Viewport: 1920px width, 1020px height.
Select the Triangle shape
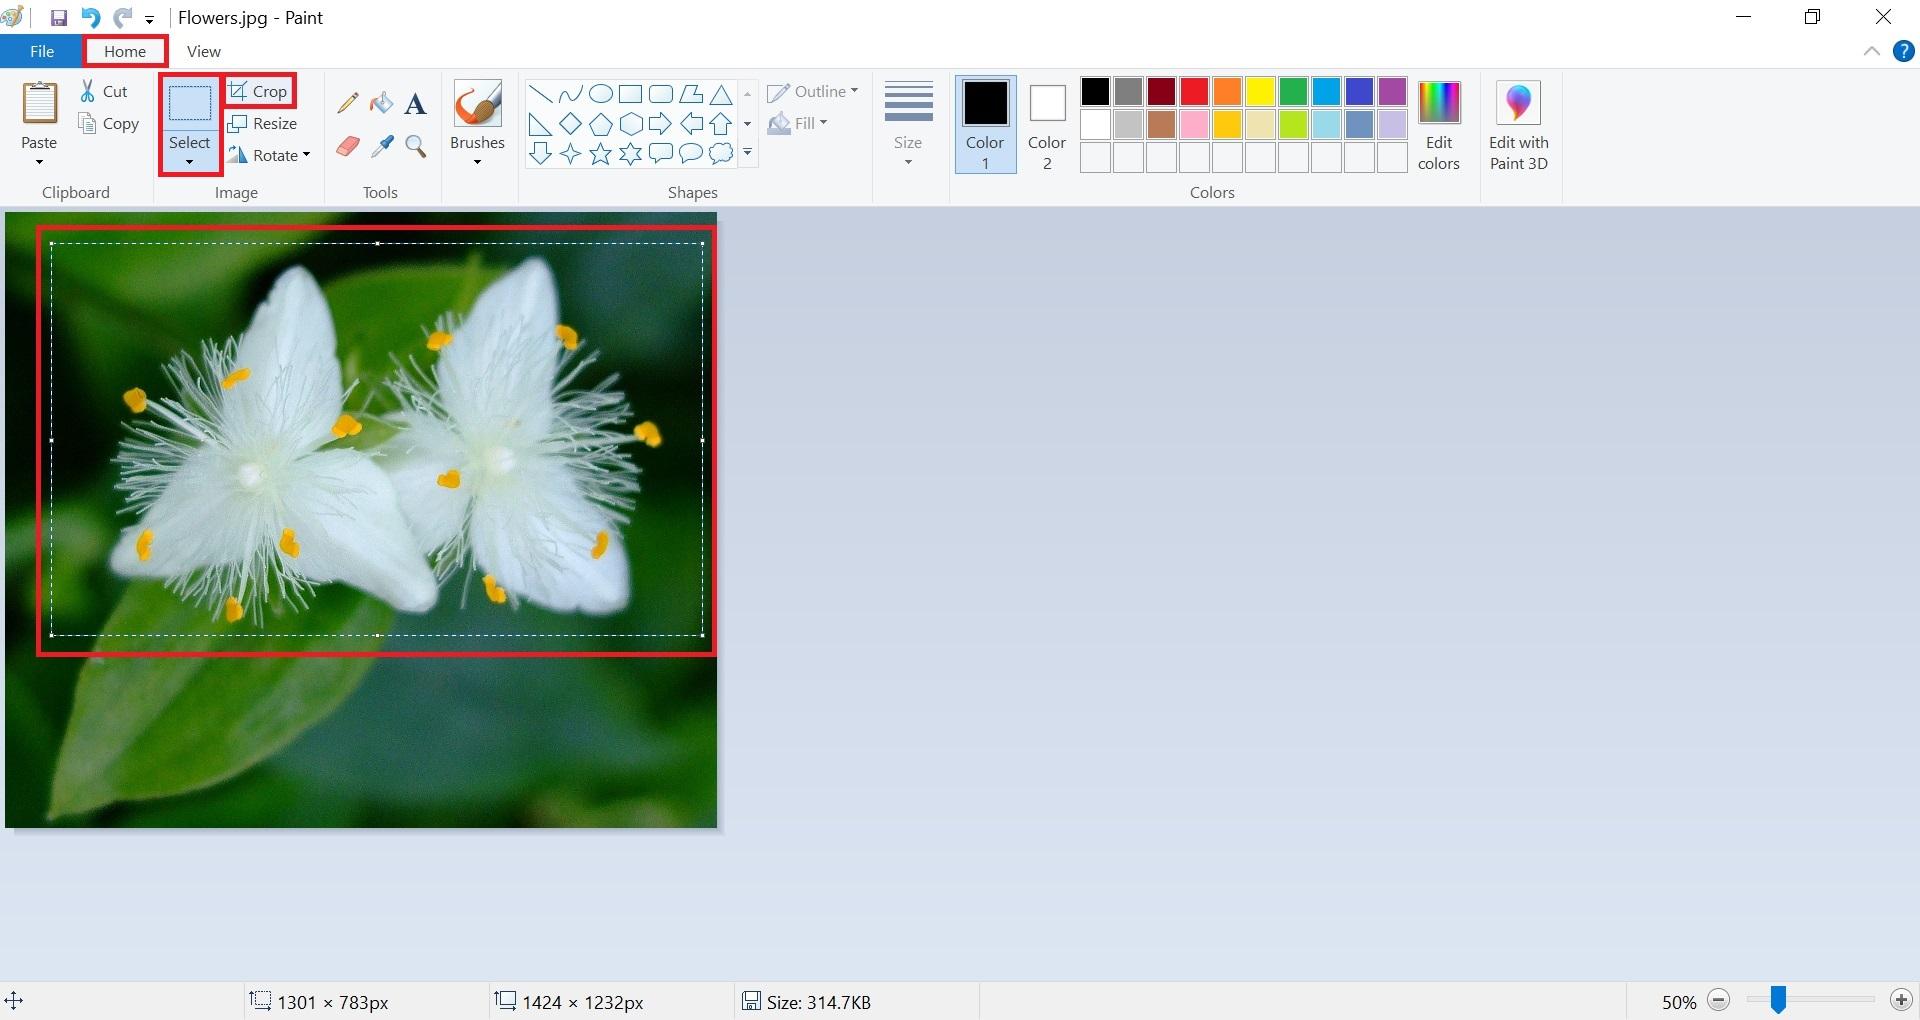coord(720,95)
